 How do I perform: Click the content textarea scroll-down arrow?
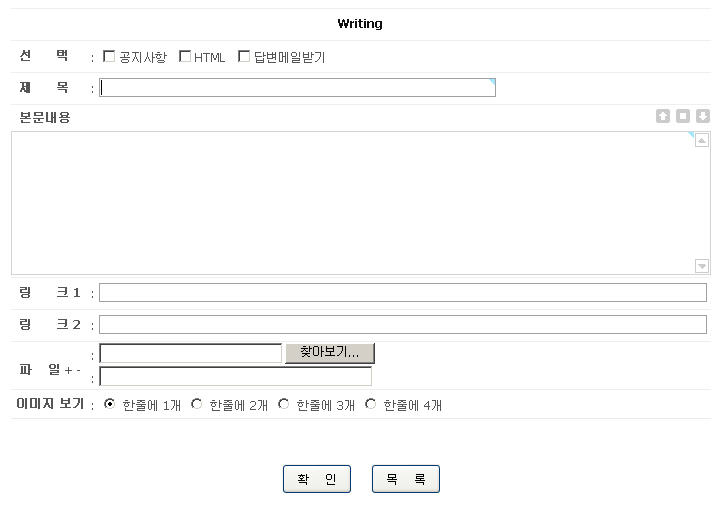(702, 266)
